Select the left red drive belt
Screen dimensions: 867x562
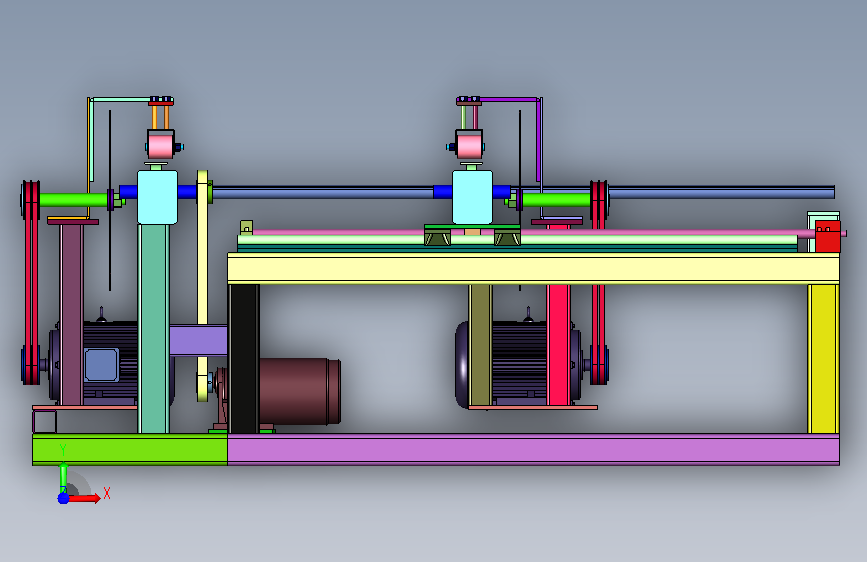(31, 282)
